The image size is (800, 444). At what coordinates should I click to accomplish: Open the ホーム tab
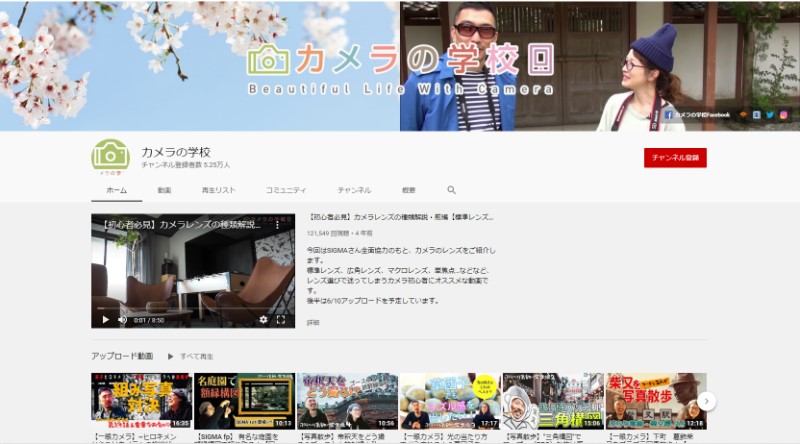tap(116, 190)
